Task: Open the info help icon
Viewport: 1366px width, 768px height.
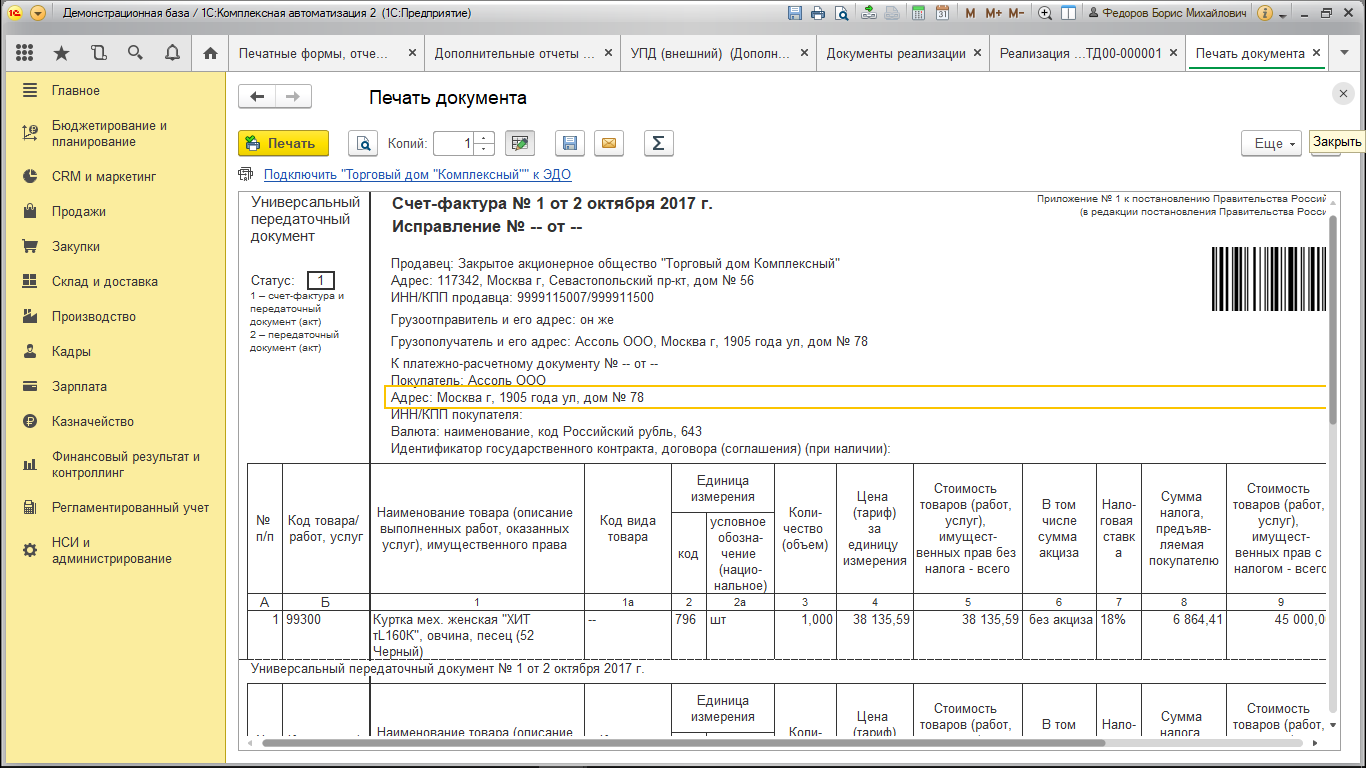Action: click(x=1265, y=13)
